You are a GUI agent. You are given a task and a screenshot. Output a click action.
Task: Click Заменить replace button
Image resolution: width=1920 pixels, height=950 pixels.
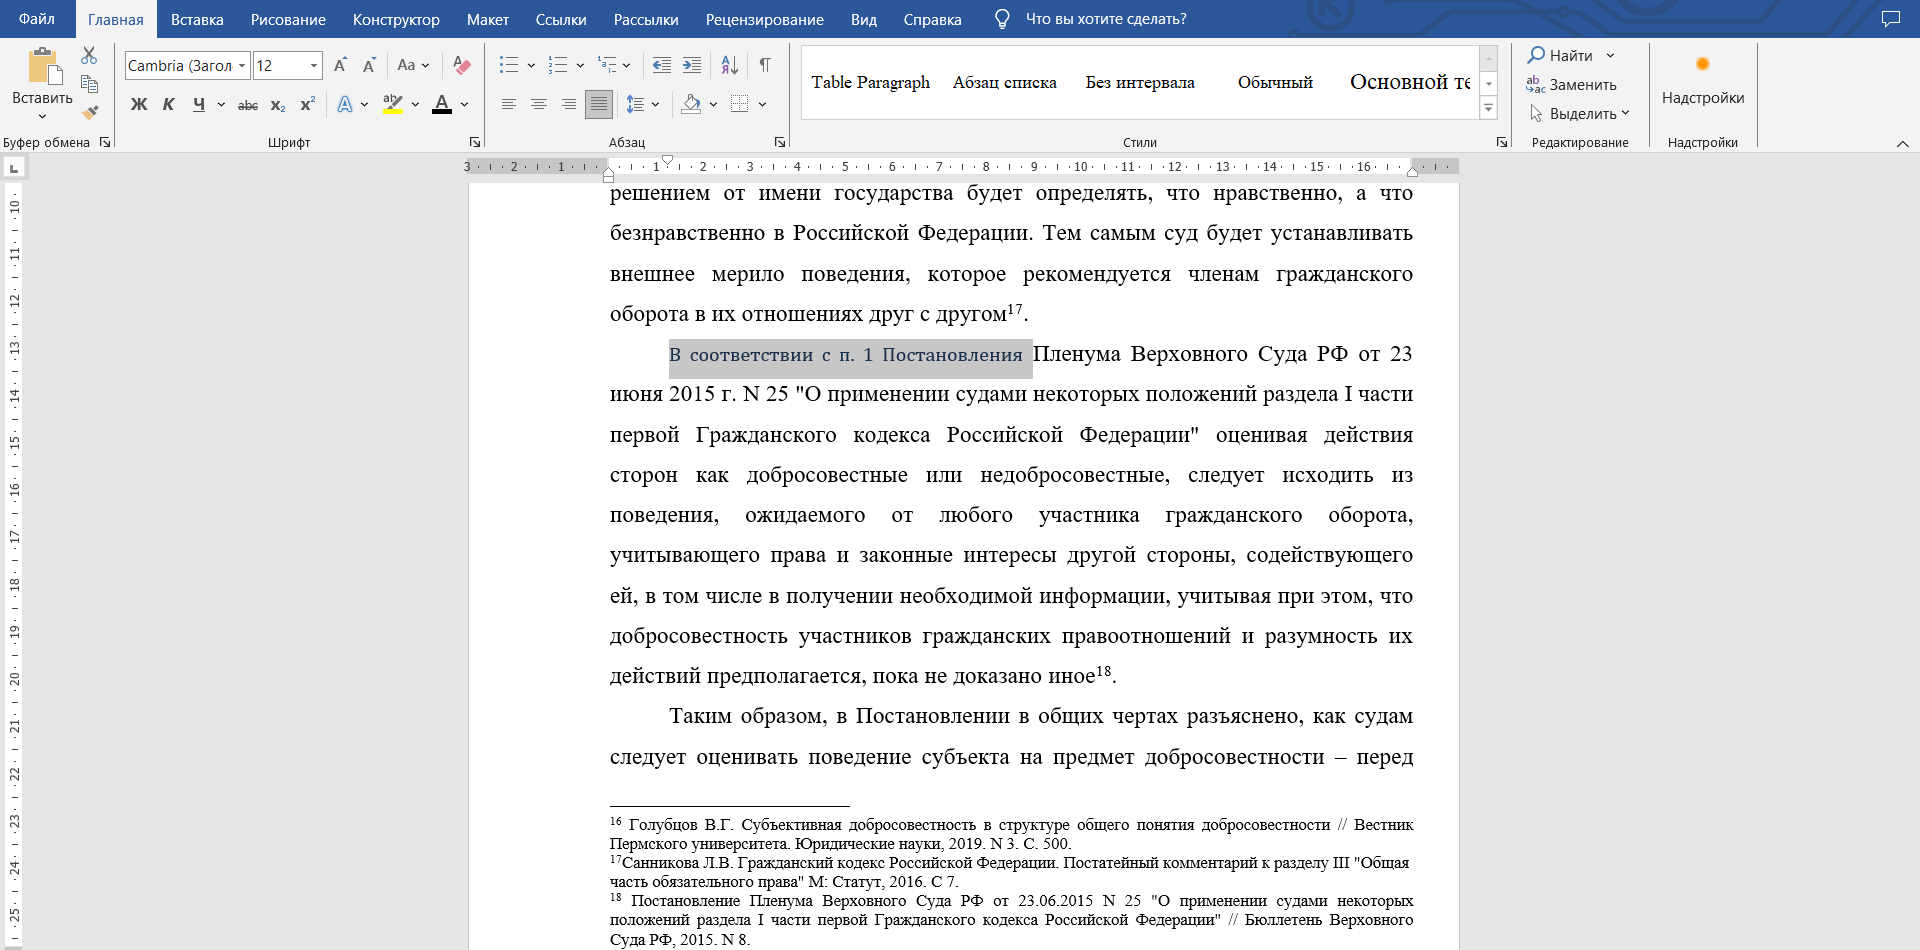pyautogui.click(x=1572, y=85)
